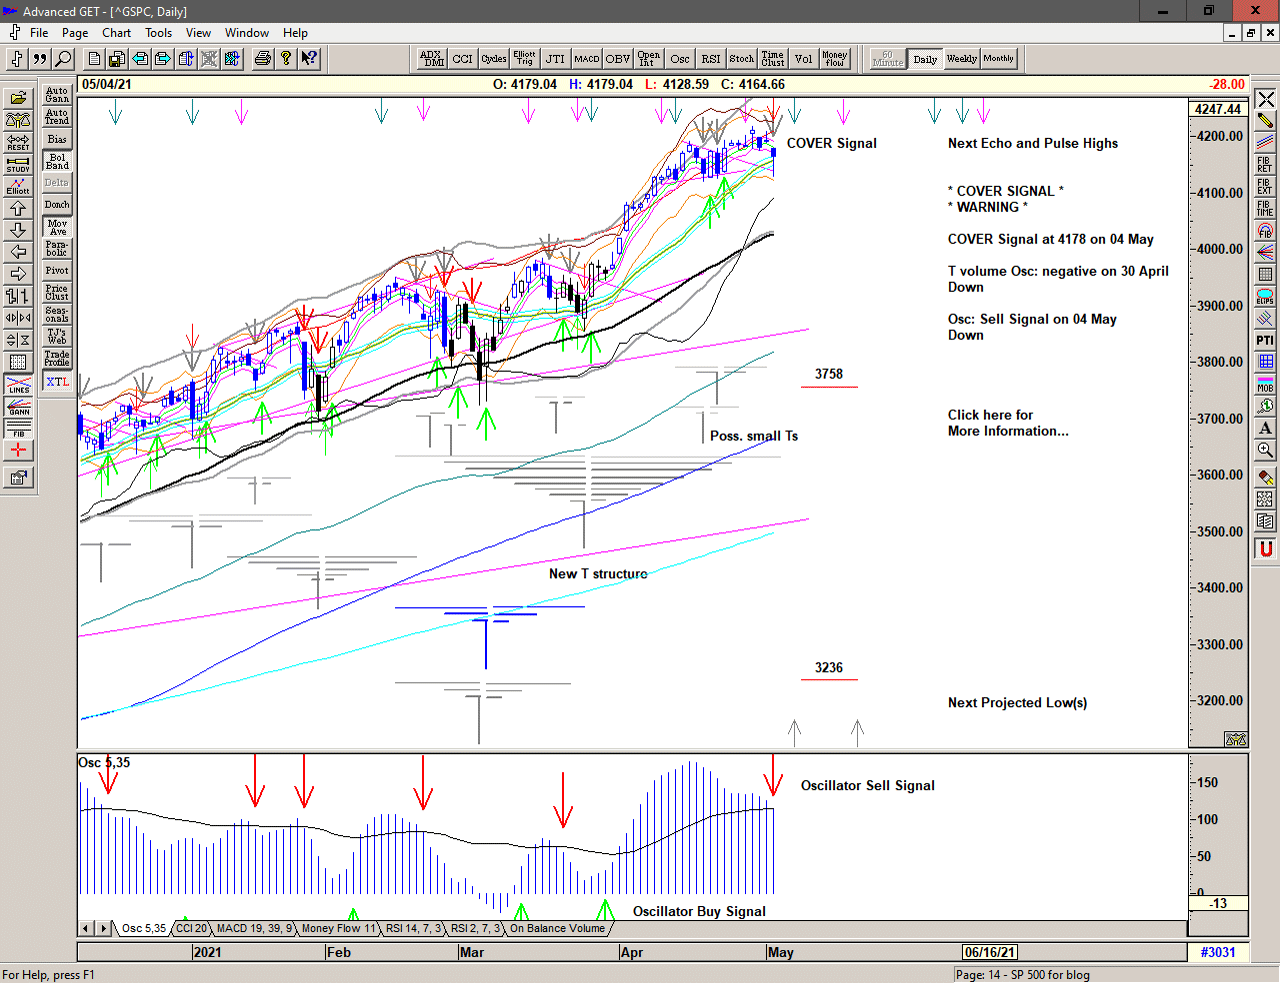Click the 06/16/21 date field
The width and height of the screenshot is (1280, 983).
pyautogui.click(x=989, y=952)
